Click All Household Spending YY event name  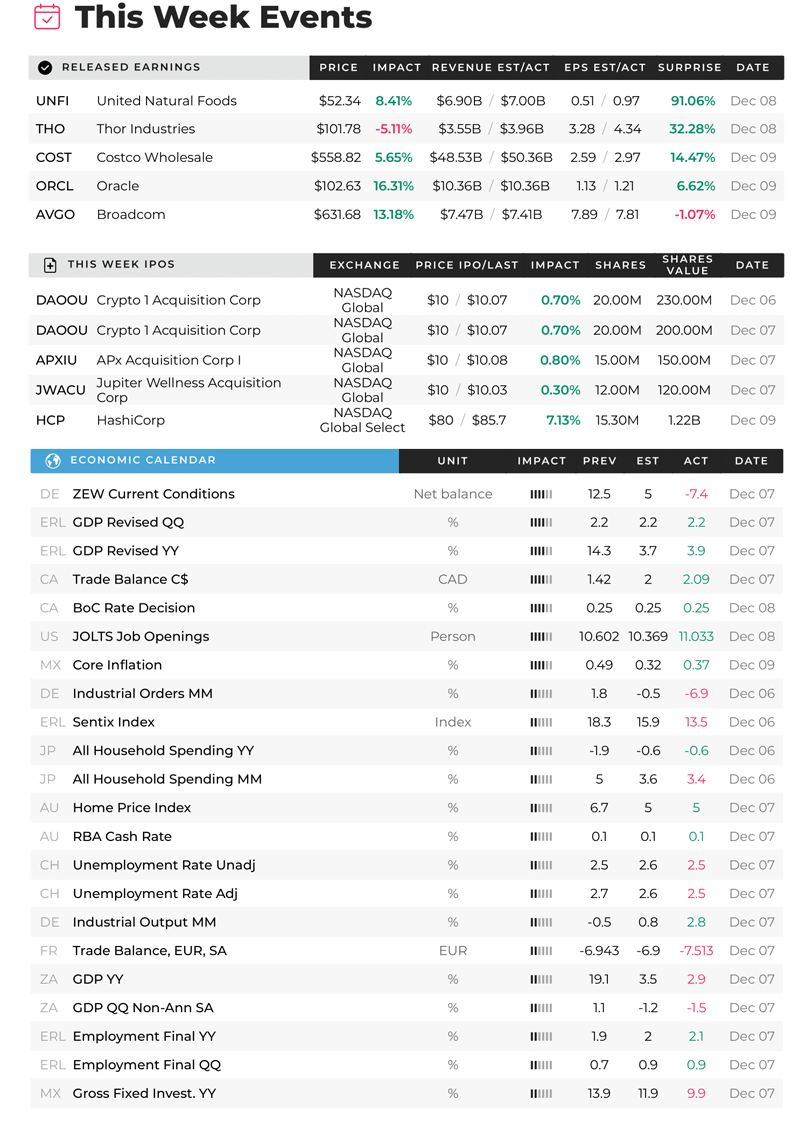pyautogui.click(x=163, y=751)
